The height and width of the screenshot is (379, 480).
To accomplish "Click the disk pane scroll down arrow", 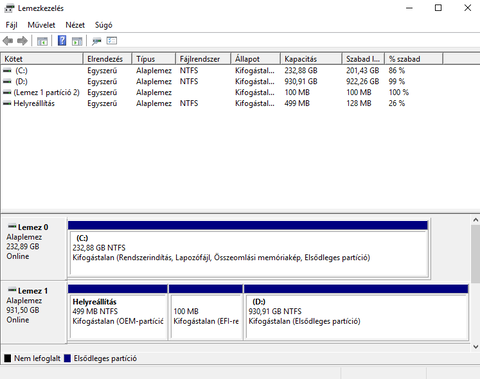I will click(x=476, y=347).
